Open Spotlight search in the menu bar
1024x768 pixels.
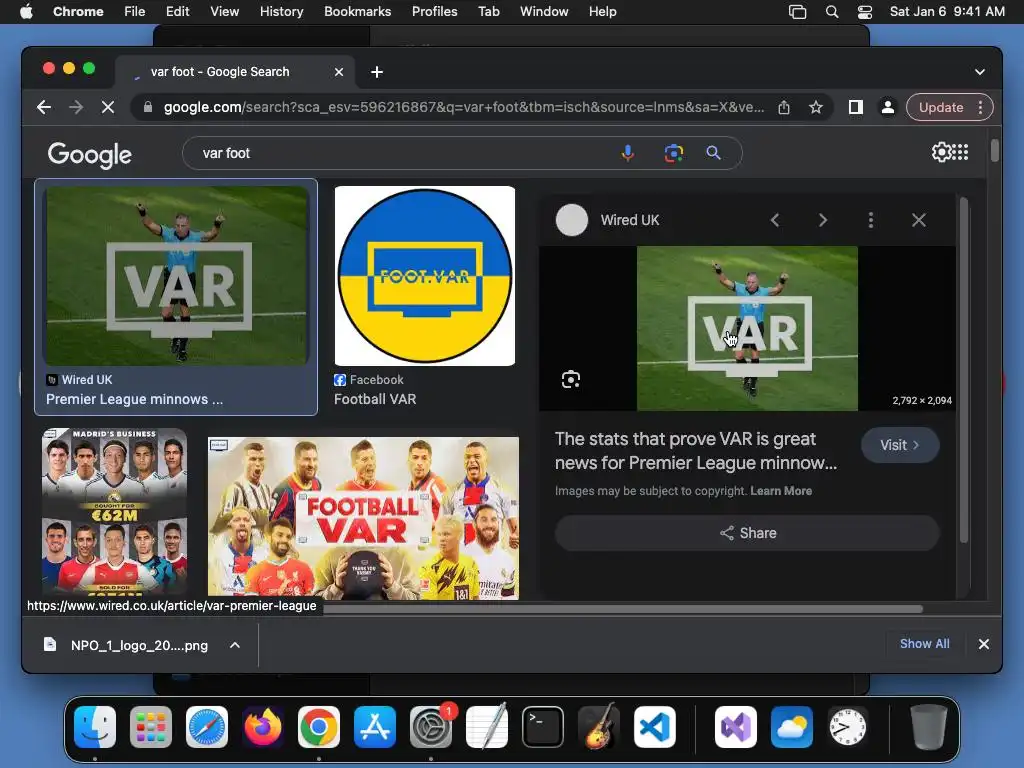point(831,11)
